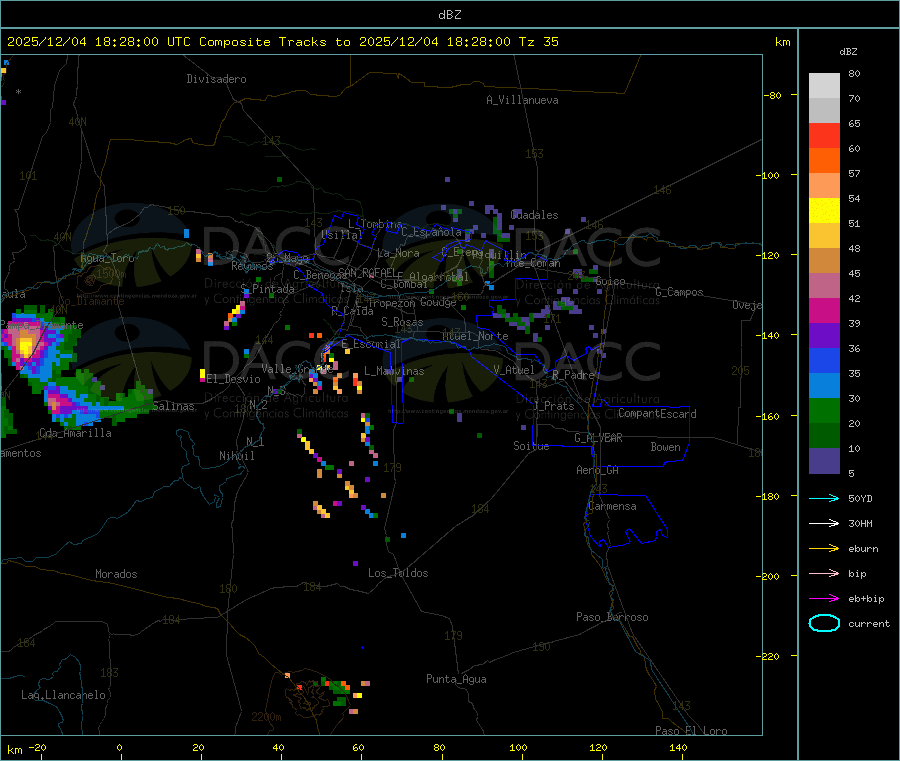Viewport: 900px width, 761px height.
Task: Click the timestamp header '2025/12/04 18:28:00 UTC Composite'
Action: click(138, 42)
